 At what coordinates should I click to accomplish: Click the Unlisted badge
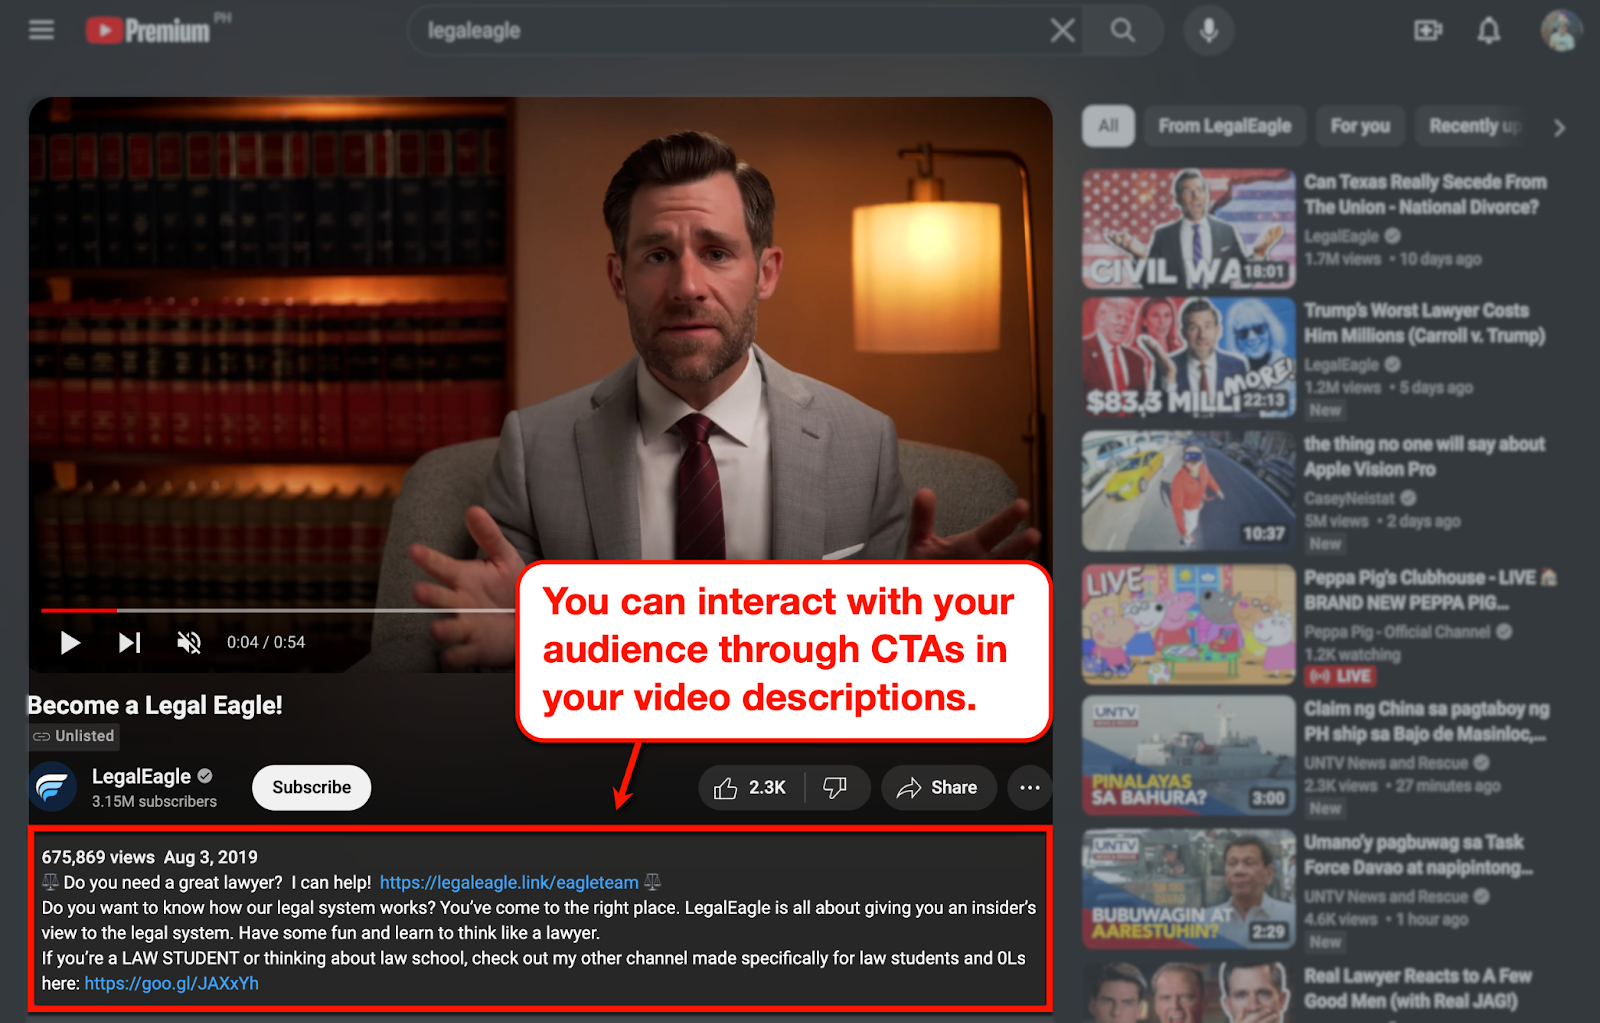[74, 736]
